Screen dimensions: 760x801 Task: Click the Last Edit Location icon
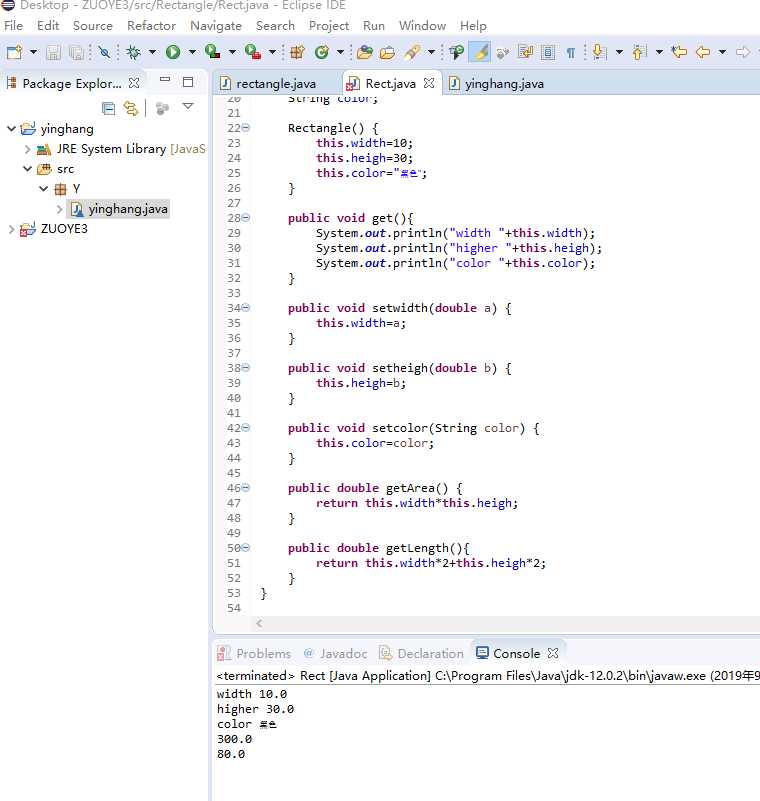pos(679,52)
